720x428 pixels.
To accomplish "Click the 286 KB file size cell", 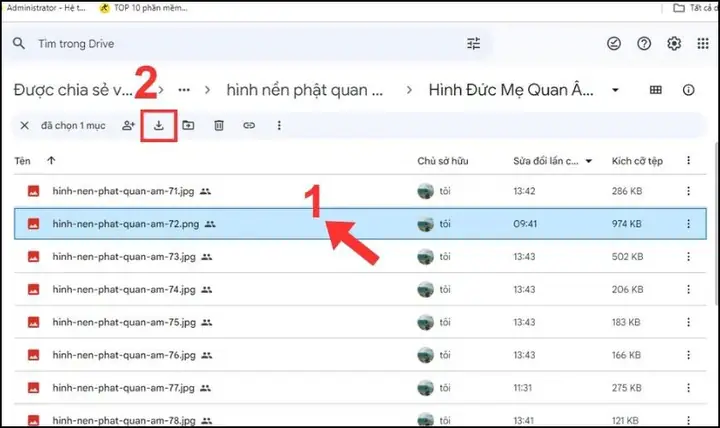I will [x=627, y=191].
